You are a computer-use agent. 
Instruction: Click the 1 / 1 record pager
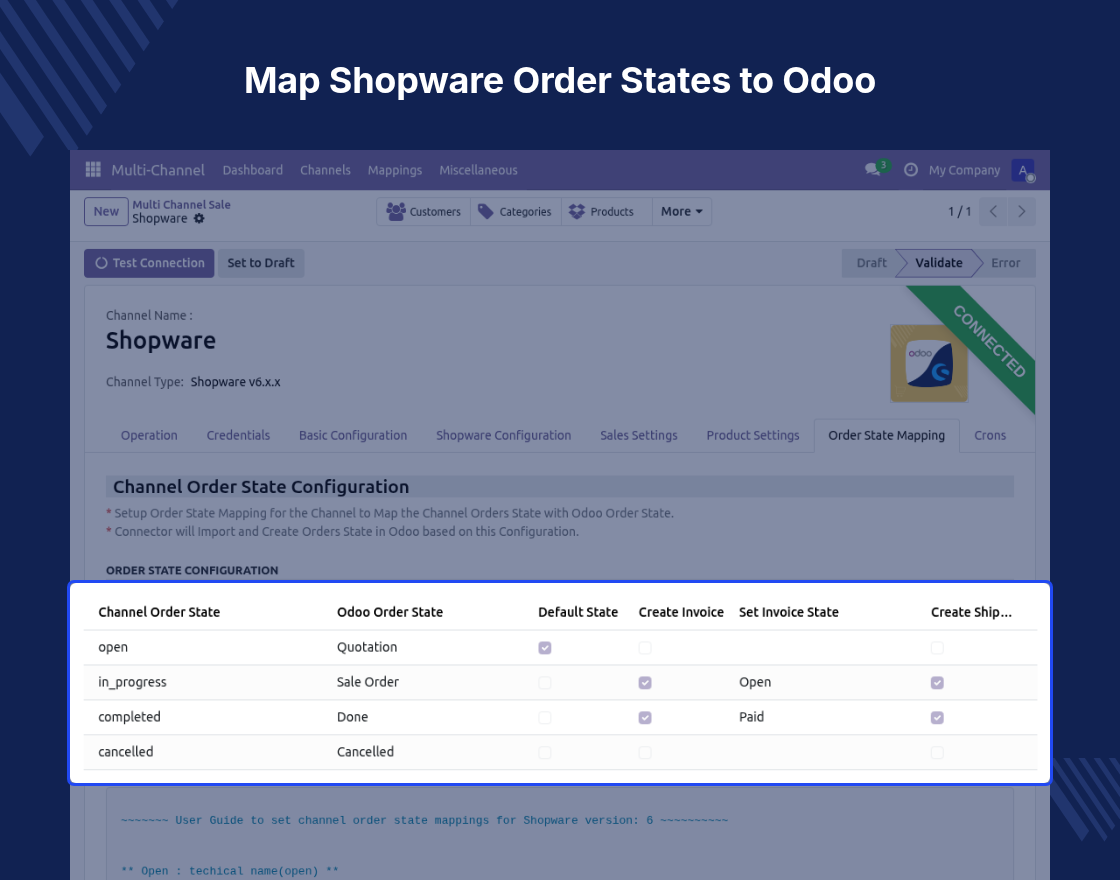pos(959,211)
